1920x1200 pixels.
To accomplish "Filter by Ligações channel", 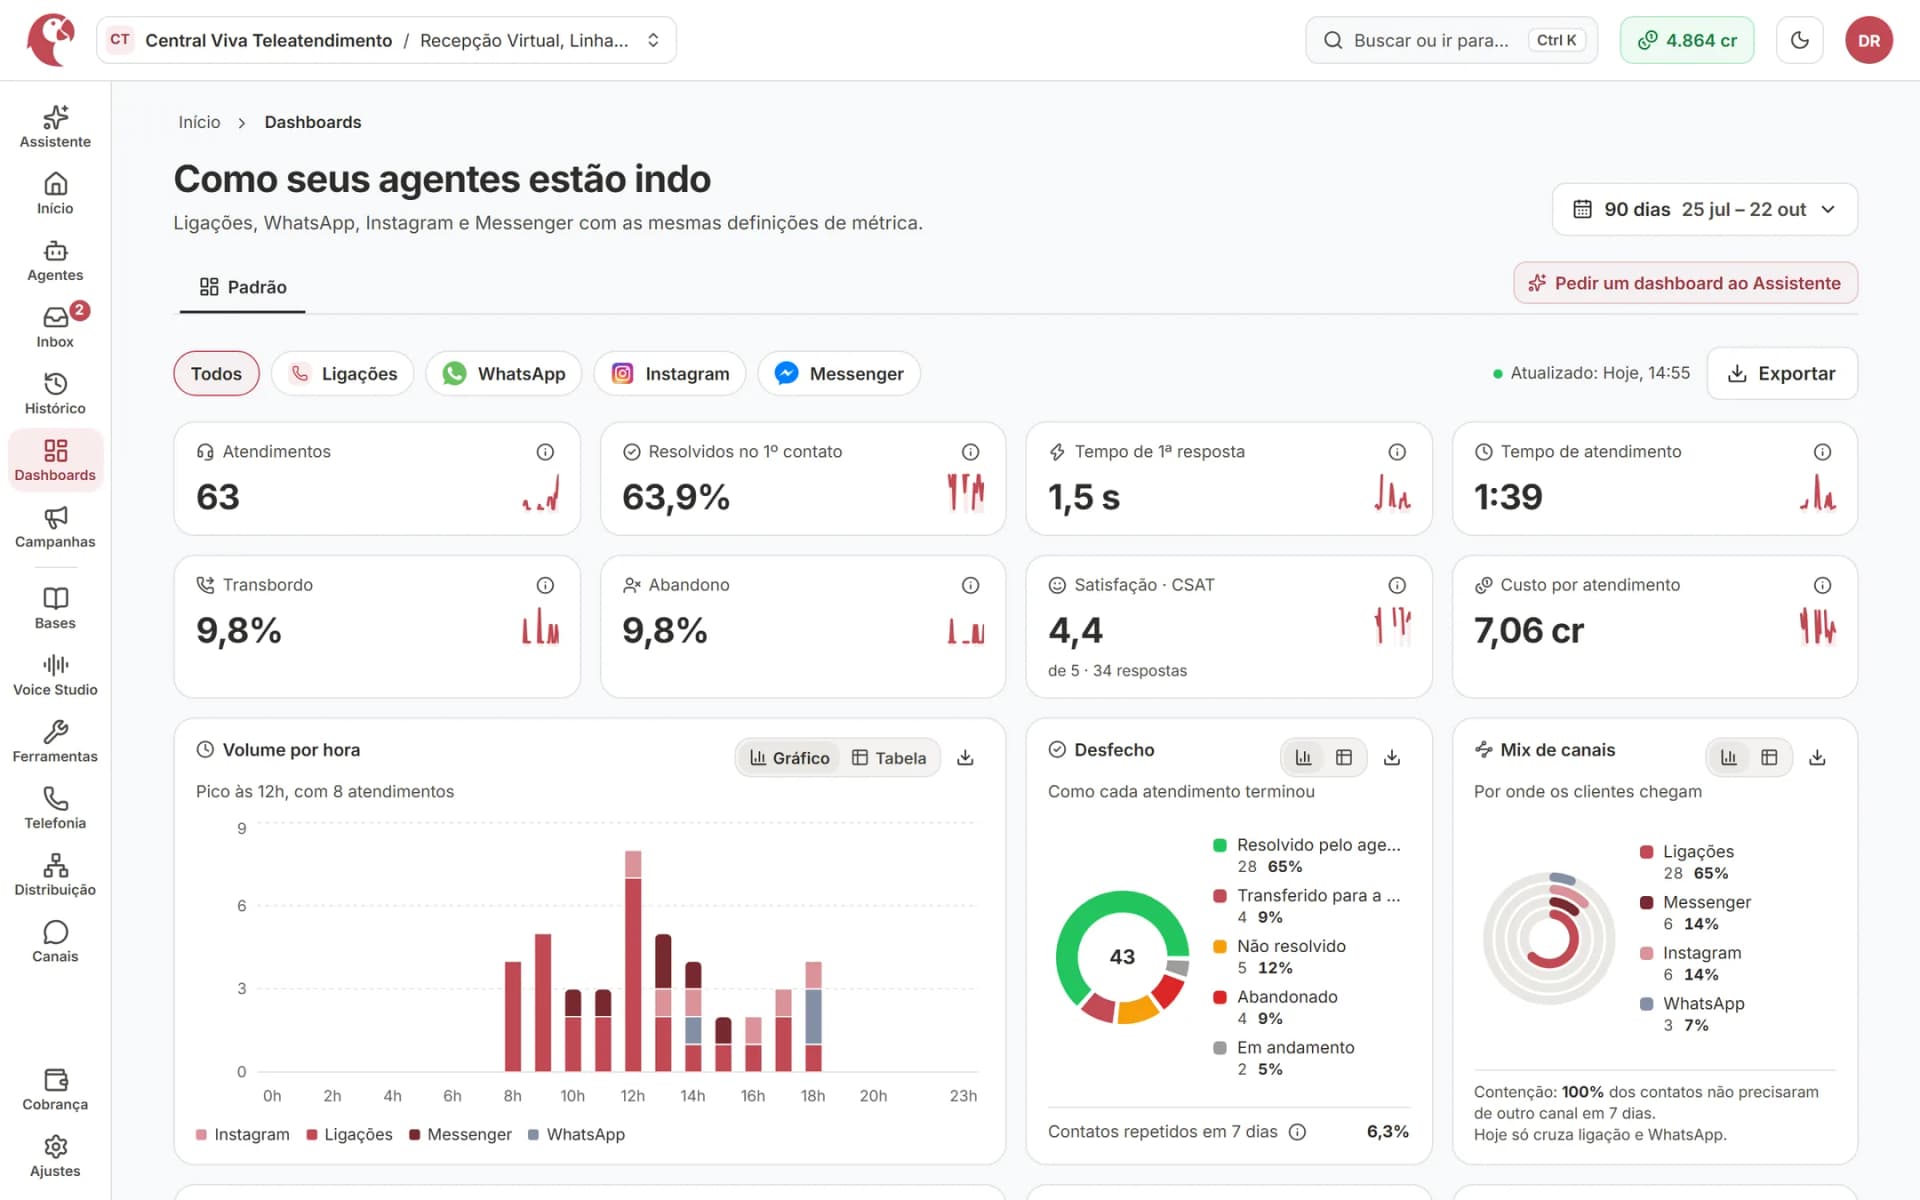I will [343, 373].
